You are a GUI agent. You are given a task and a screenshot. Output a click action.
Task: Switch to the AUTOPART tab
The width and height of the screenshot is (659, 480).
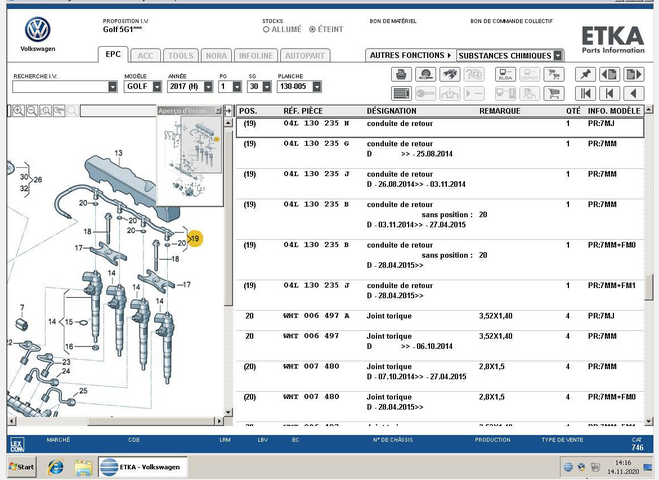pyautogui.click(x=305, y=55)
